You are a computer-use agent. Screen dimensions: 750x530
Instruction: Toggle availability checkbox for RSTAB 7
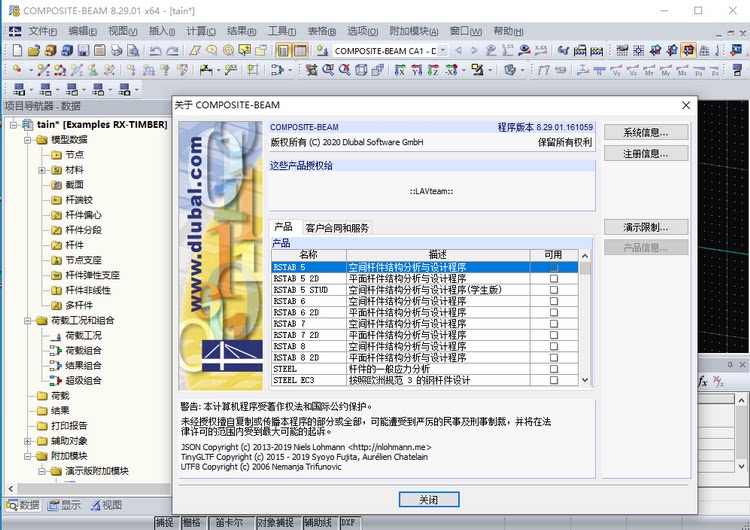[x=554, y=324]
